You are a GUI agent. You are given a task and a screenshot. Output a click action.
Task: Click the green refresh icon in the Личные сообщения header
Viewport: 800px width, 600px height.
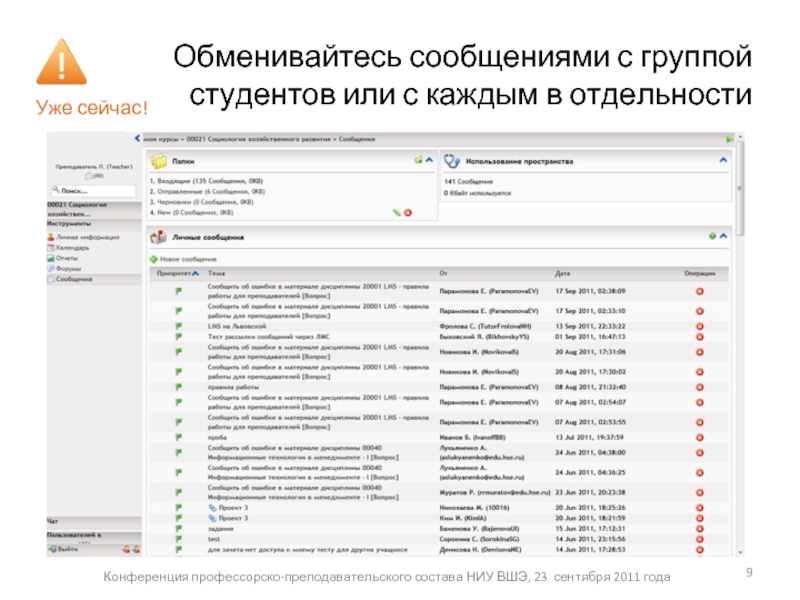coord(712,236)
